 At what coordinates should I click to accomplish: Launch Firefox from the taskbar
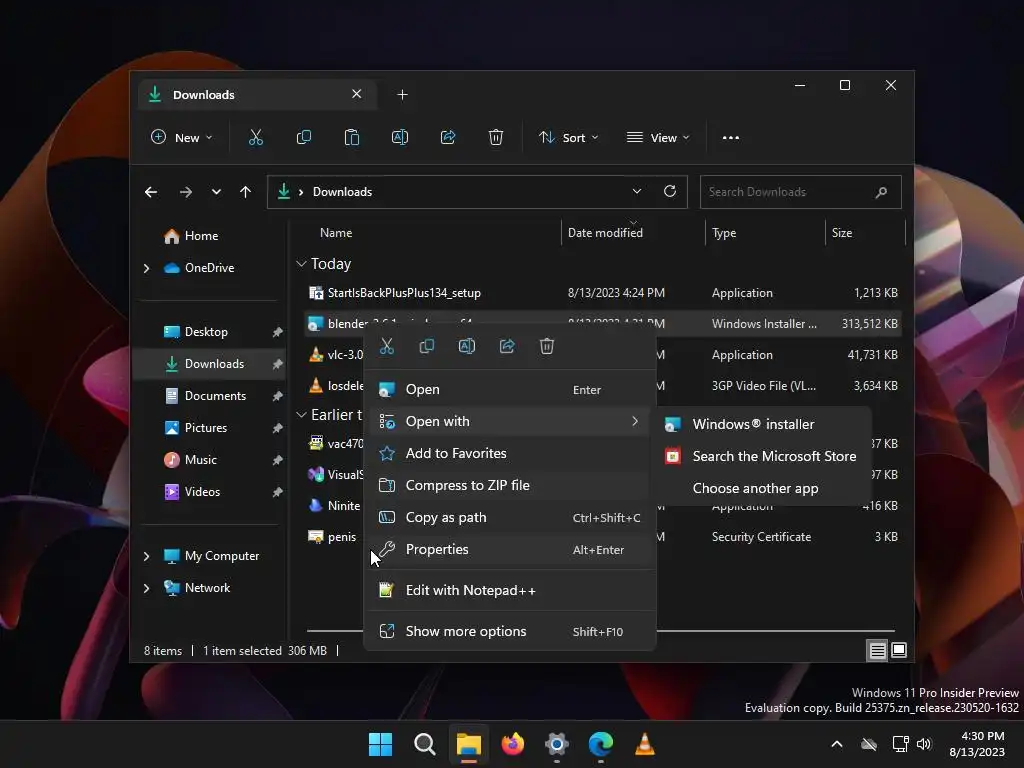[513, 744]
